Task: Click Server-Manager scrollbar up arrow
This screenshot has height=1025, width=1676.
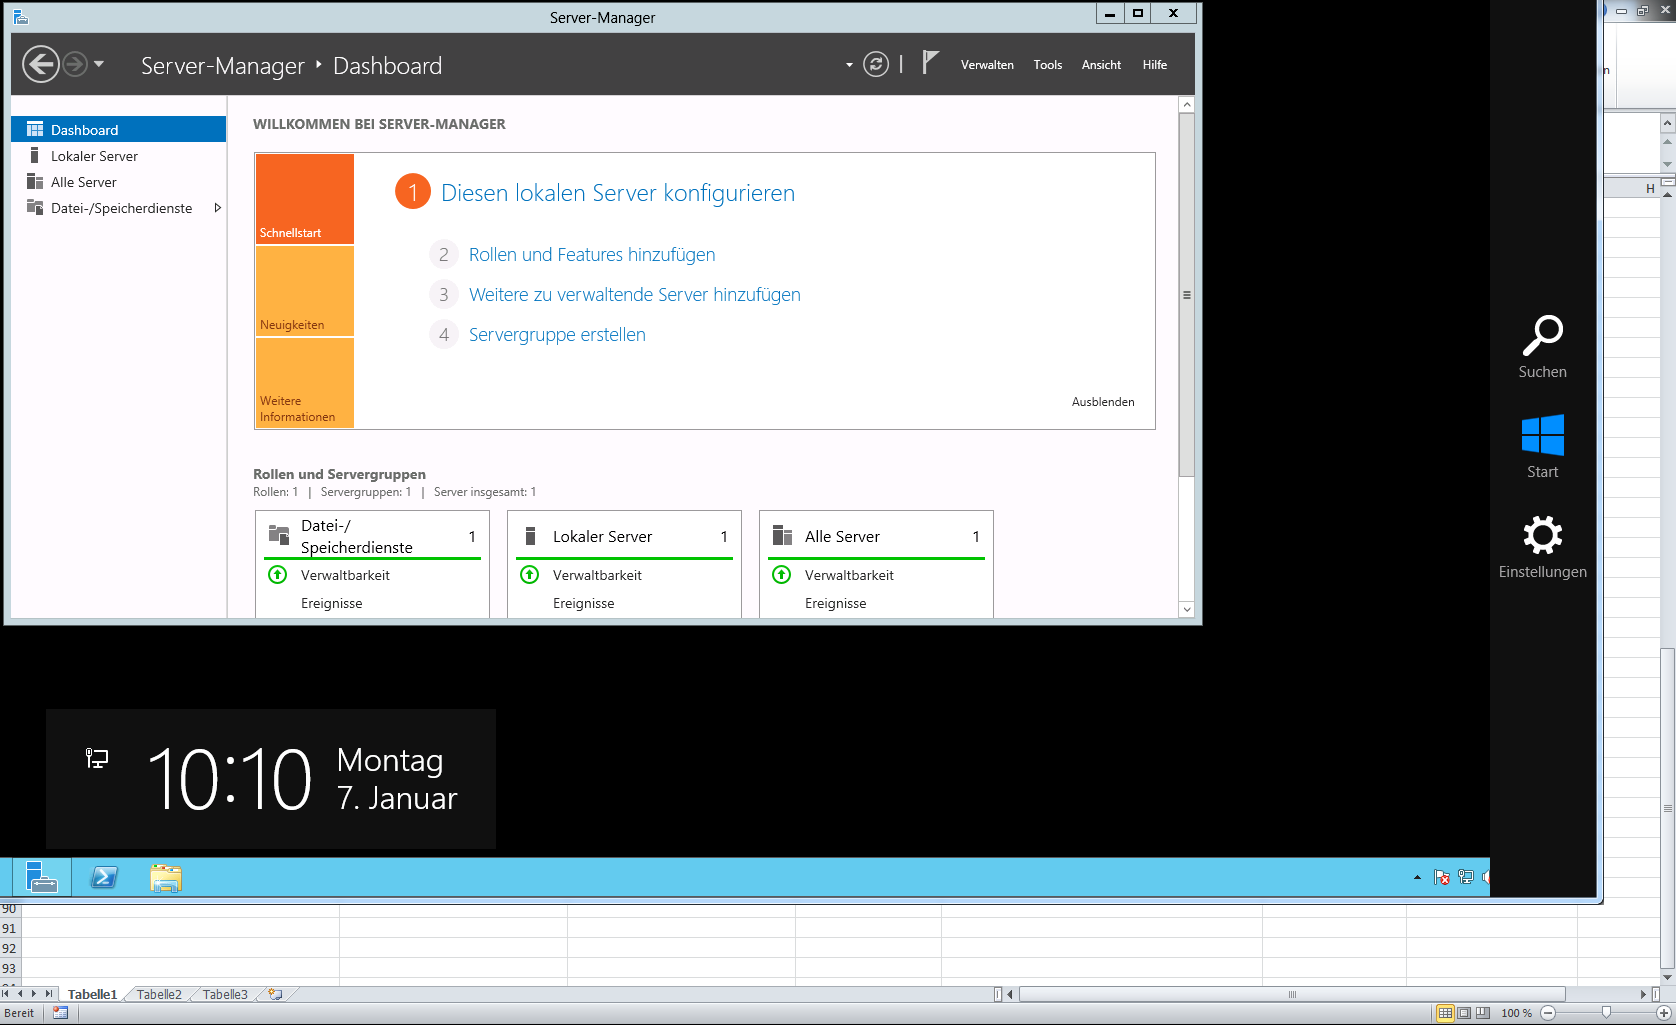Action: tap(1187, 105)
